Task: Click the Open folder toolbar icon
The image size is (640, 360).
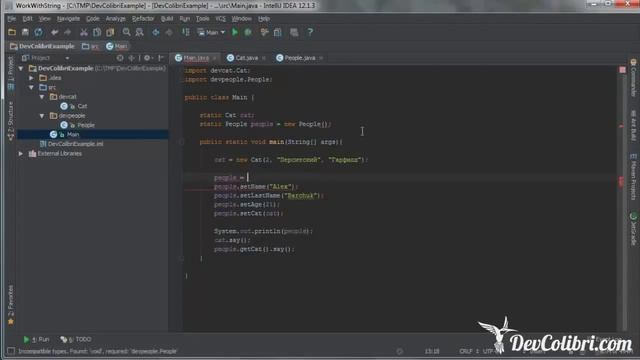Action: [x=12, y=32]
